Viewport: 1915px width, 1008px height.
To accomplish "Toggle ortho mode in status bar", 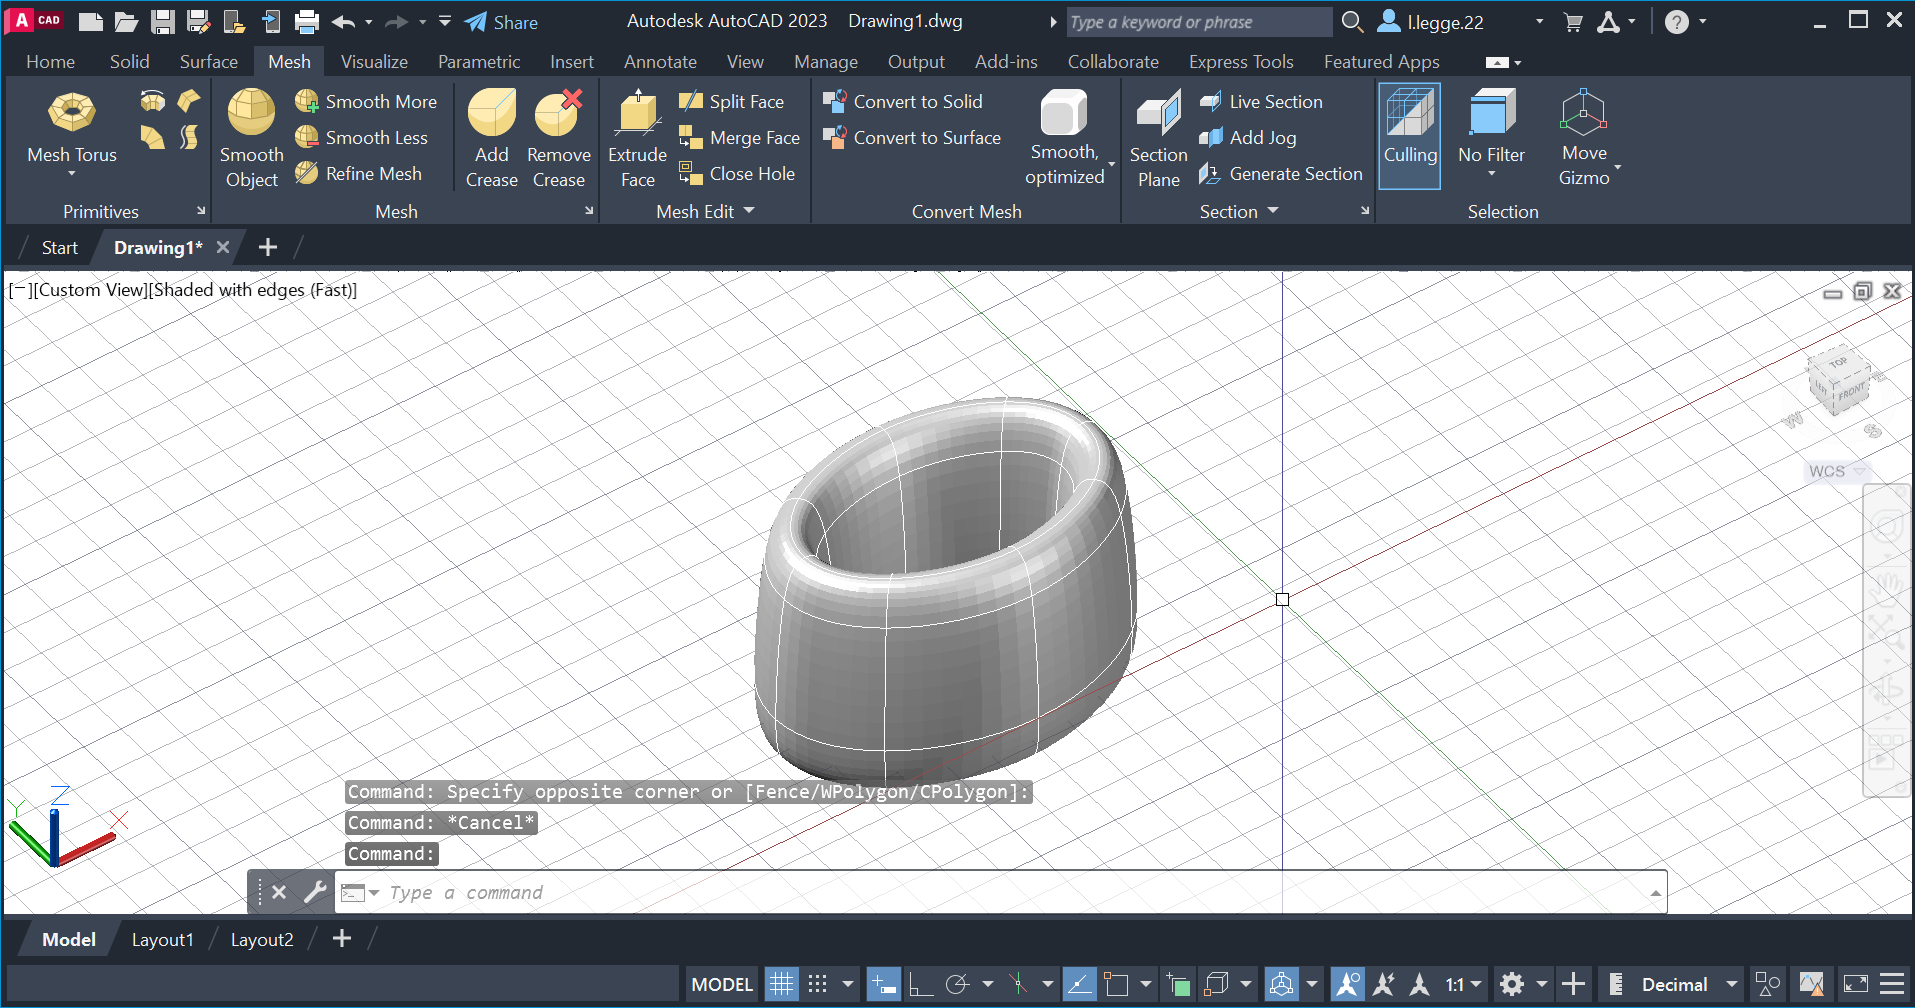I will [921, 984].
